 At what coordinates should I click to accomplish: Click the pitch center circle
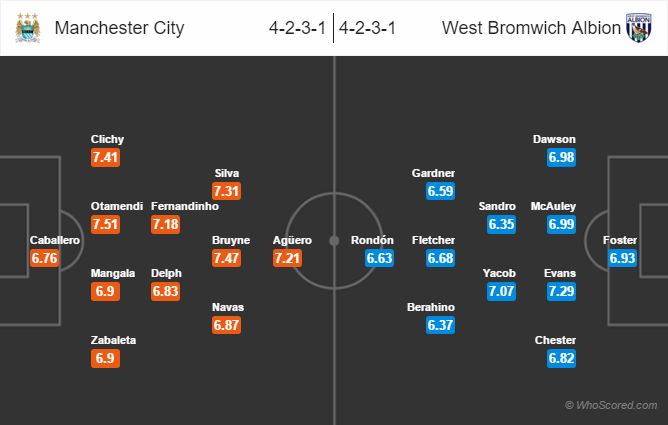pyautogui.click(x=334, y=240)
